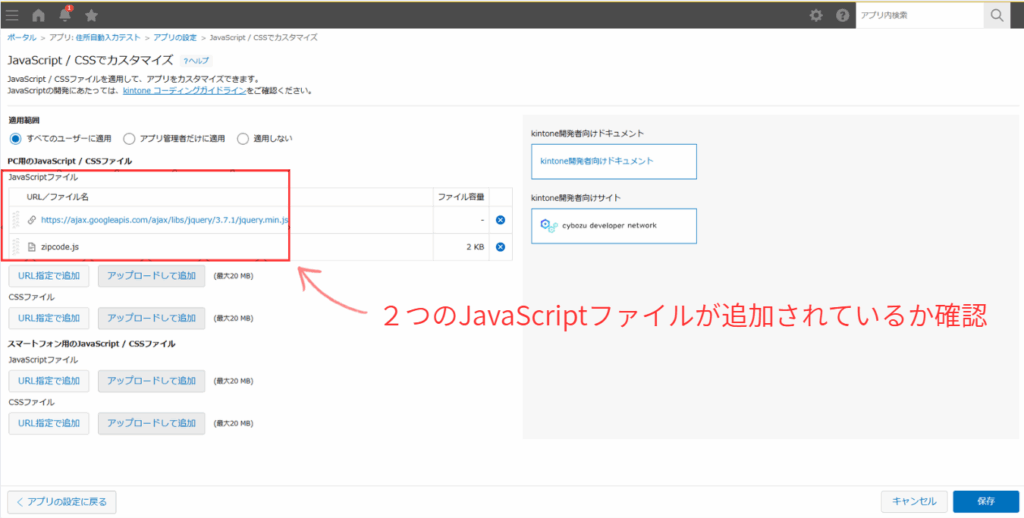Click the link icon beside the jquery URL
This screenshot has height=518, width=1024.
pyautogui.click(x=32, y=220)
